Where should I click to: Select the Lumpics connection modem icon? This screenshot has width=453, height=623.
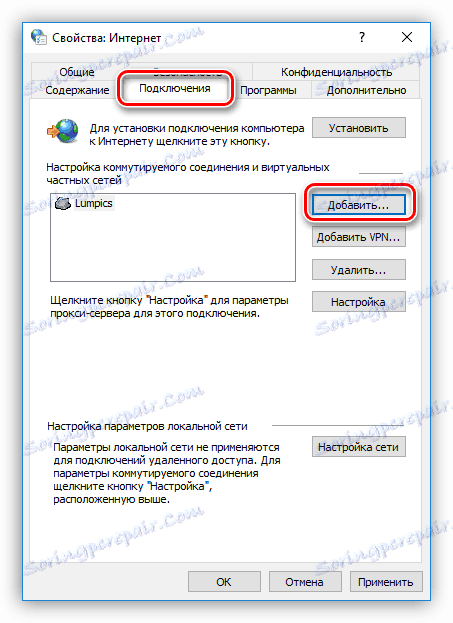tap(62, 203)
